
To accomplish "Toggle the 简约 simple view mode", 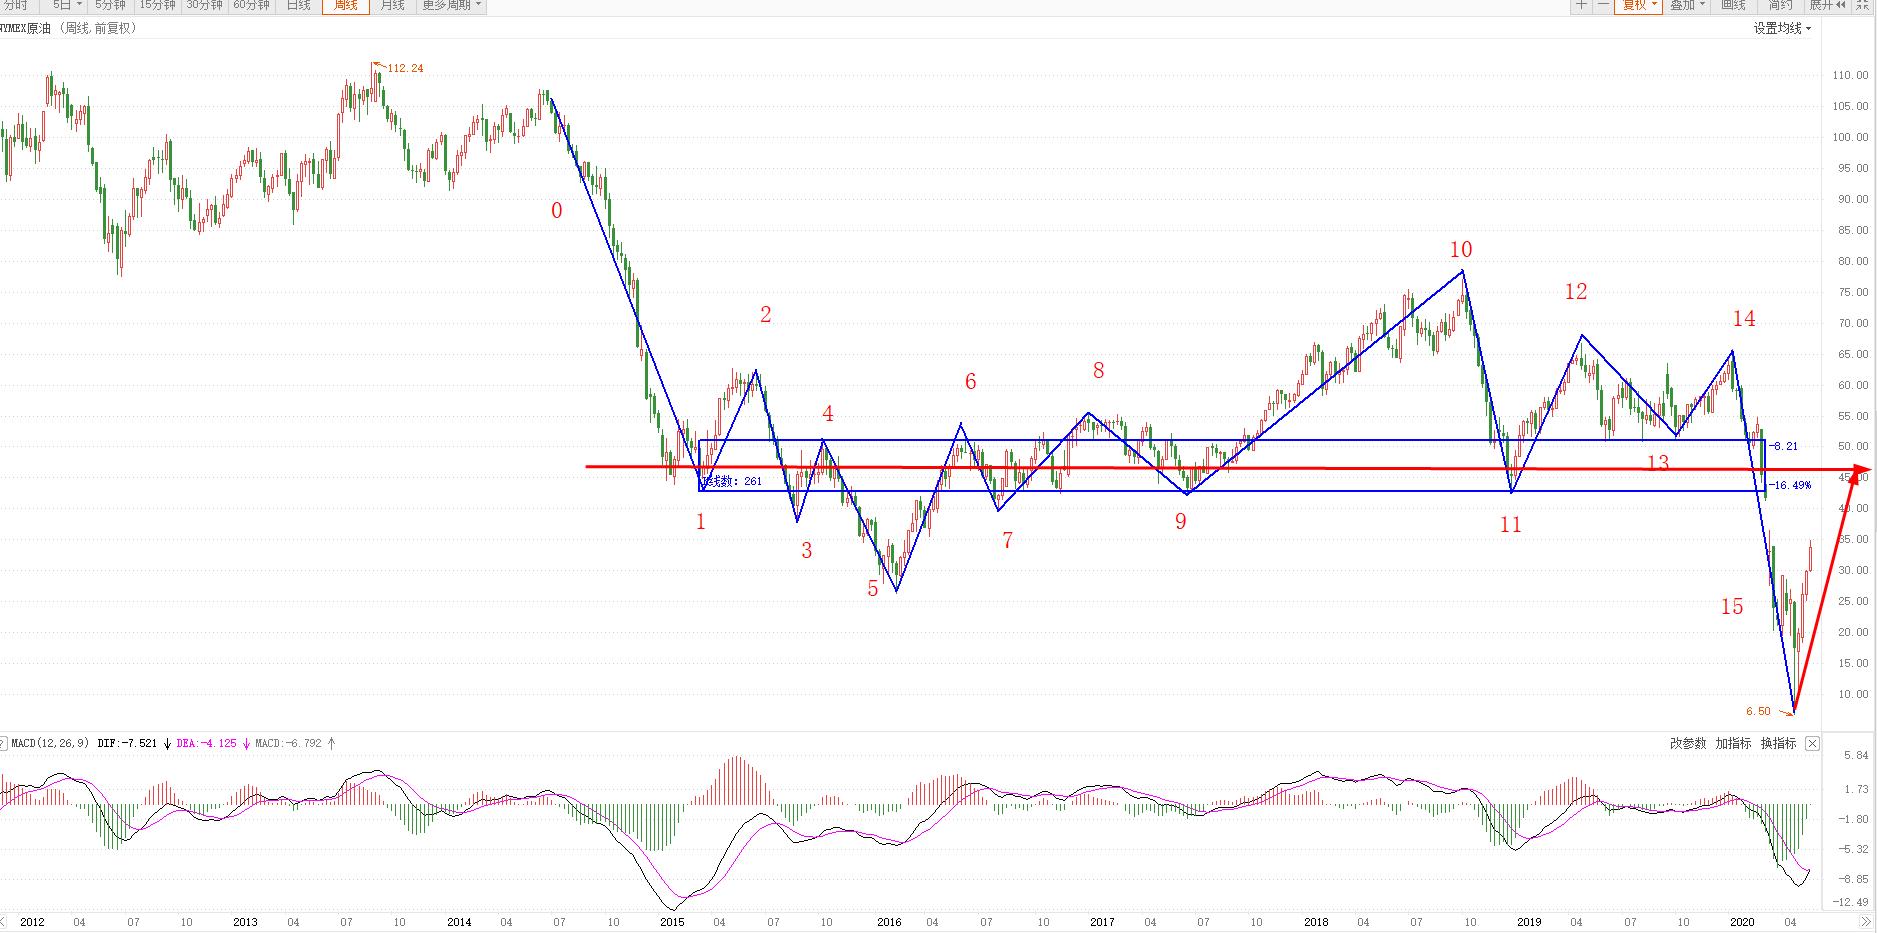I will point(1780,5).
